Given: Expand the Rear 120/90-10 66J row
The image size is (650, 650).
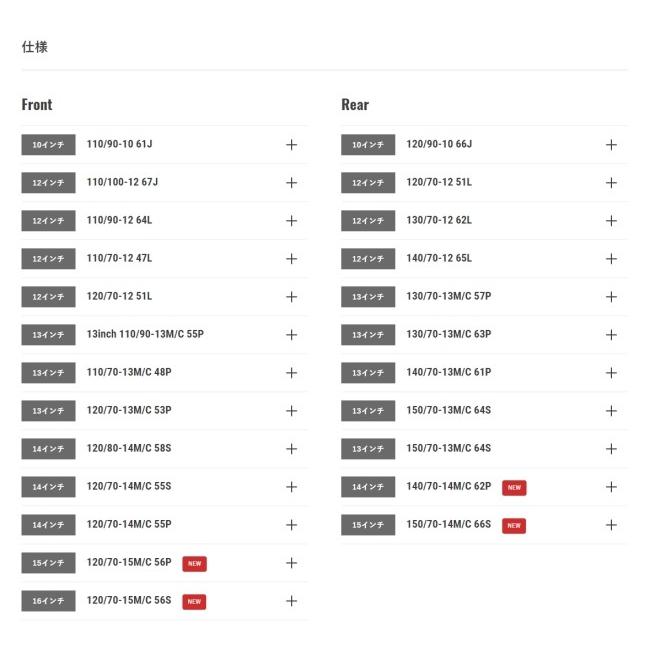Looking at the screenshot, I should click(611, 145).
